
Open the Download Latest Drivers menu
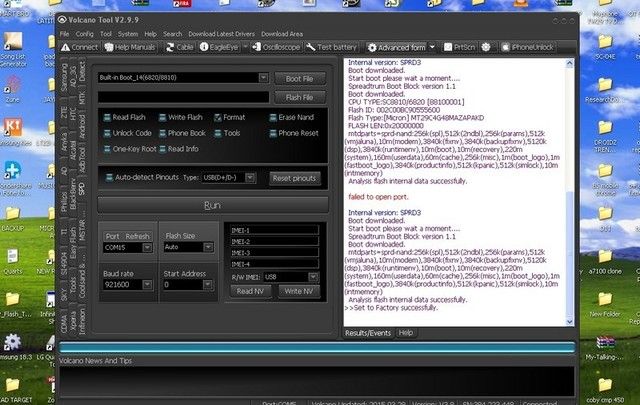221,34
